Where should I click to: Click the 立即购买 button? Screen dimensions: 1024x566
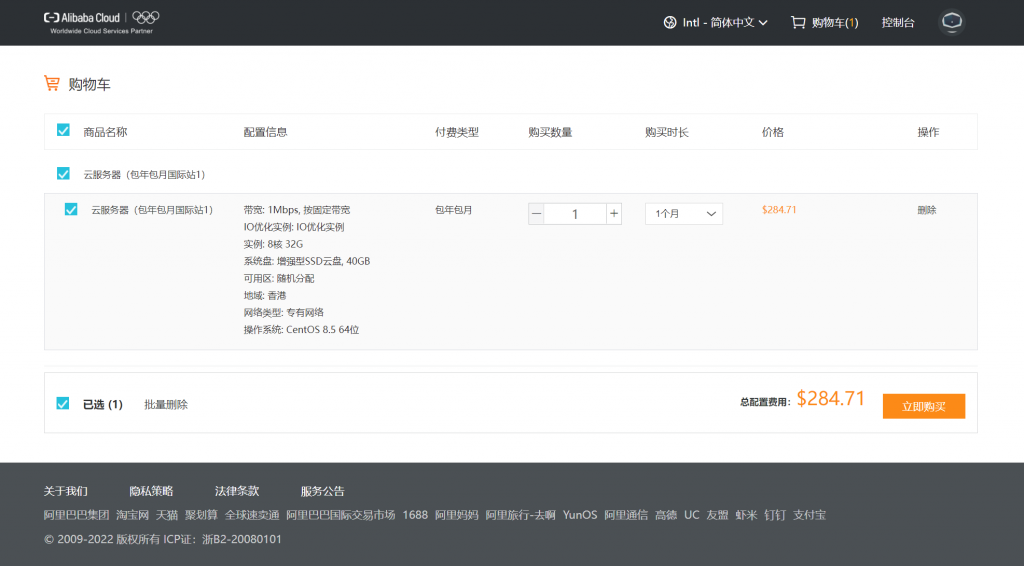(x=923, y=406)
